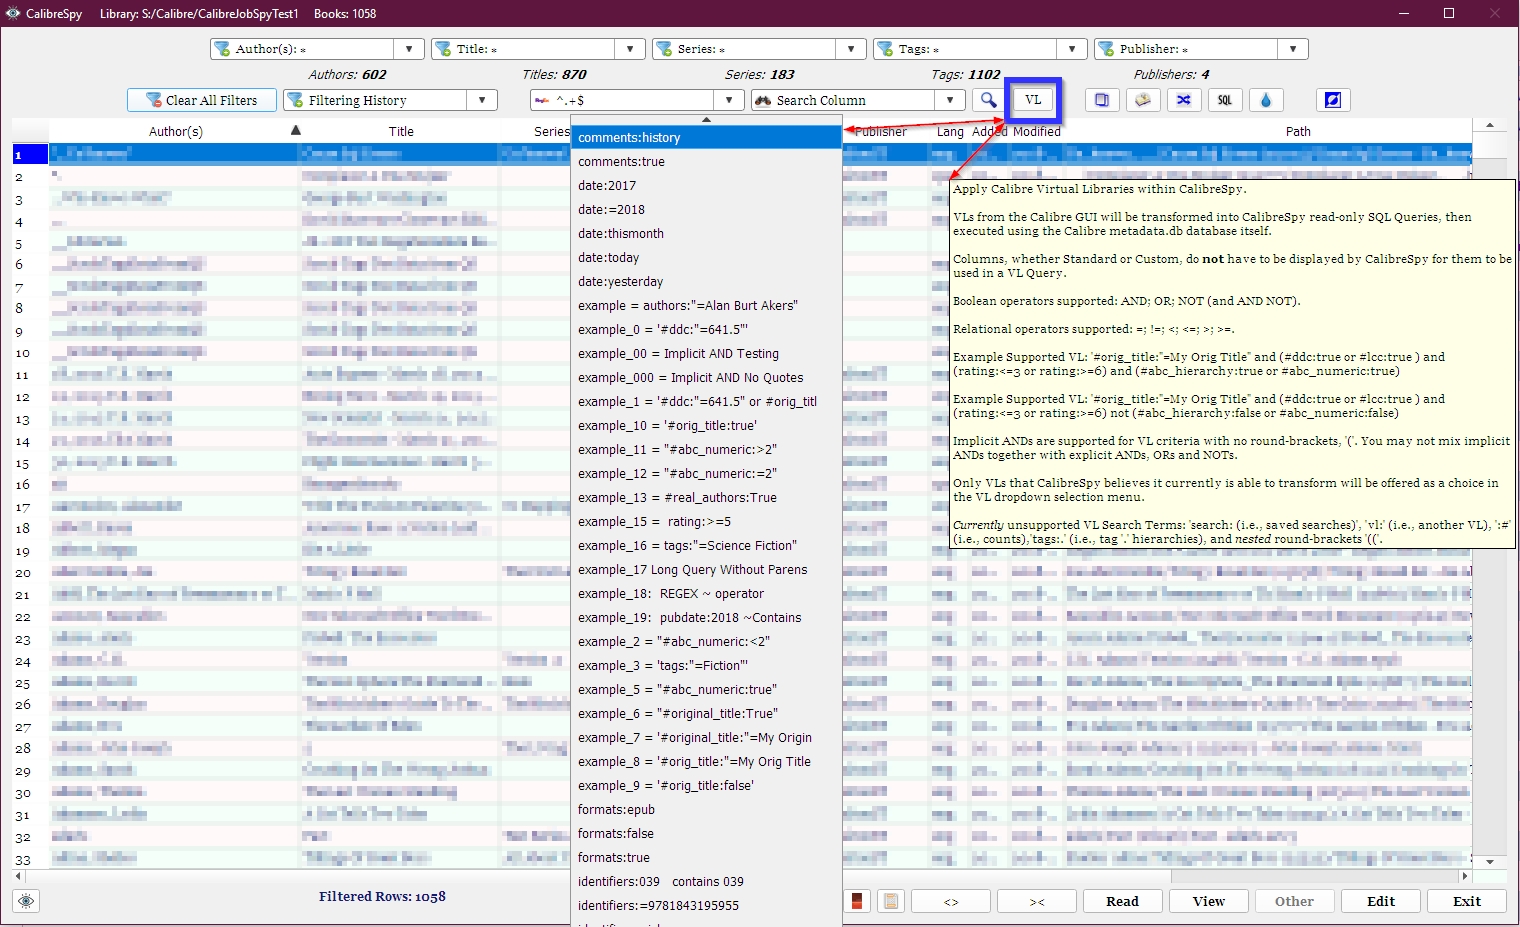Select 'example_19: pubdate:2018 ~Contains'
This screenshot has width=1520, height=927.
[x=706, y=617]
